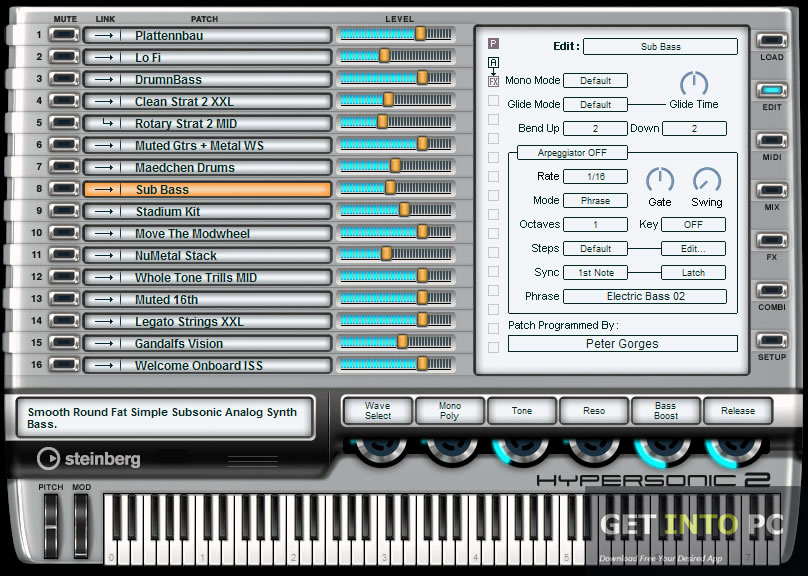Click the MOD wheel

(81, 526)
